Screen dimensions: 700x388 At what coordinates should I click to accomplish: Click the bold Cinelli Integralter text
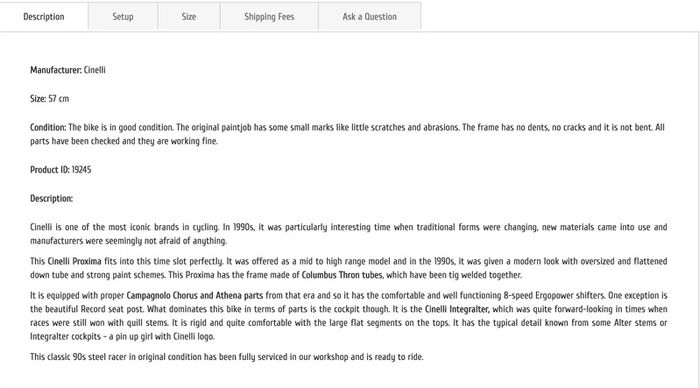(457, 309)
